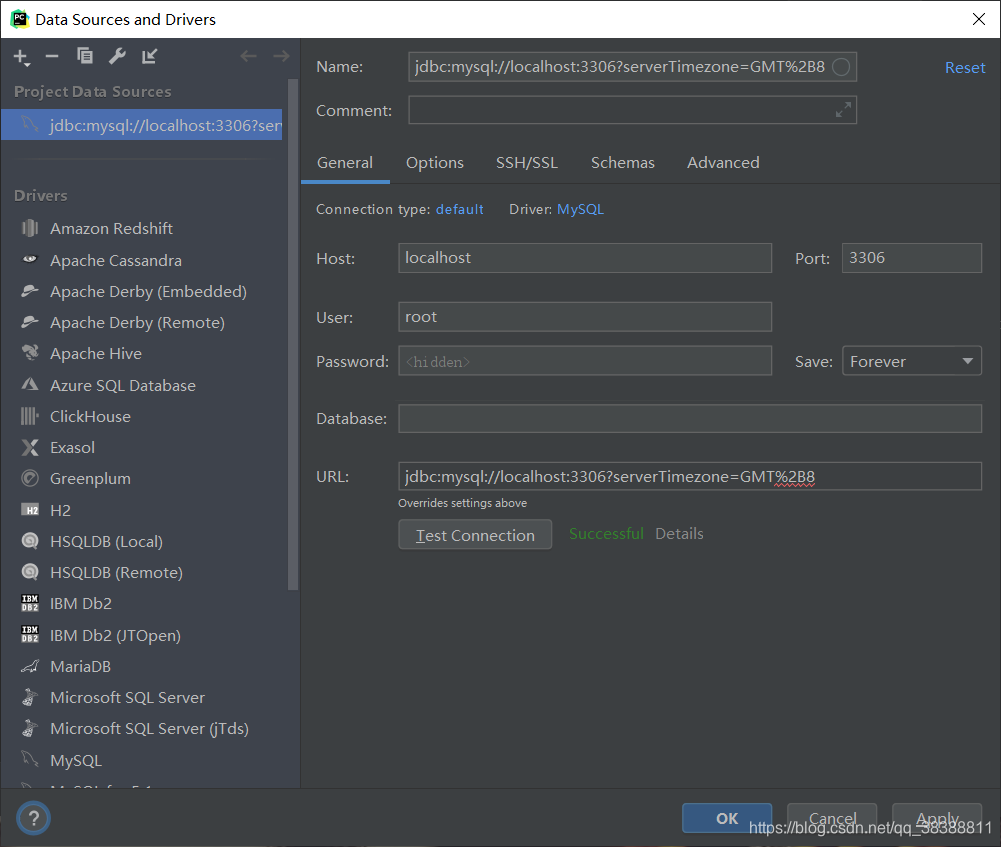The width and height of the screenshot is (1001, 847).
Task: Navigate forward with right arrow
Action: [281, 56]
